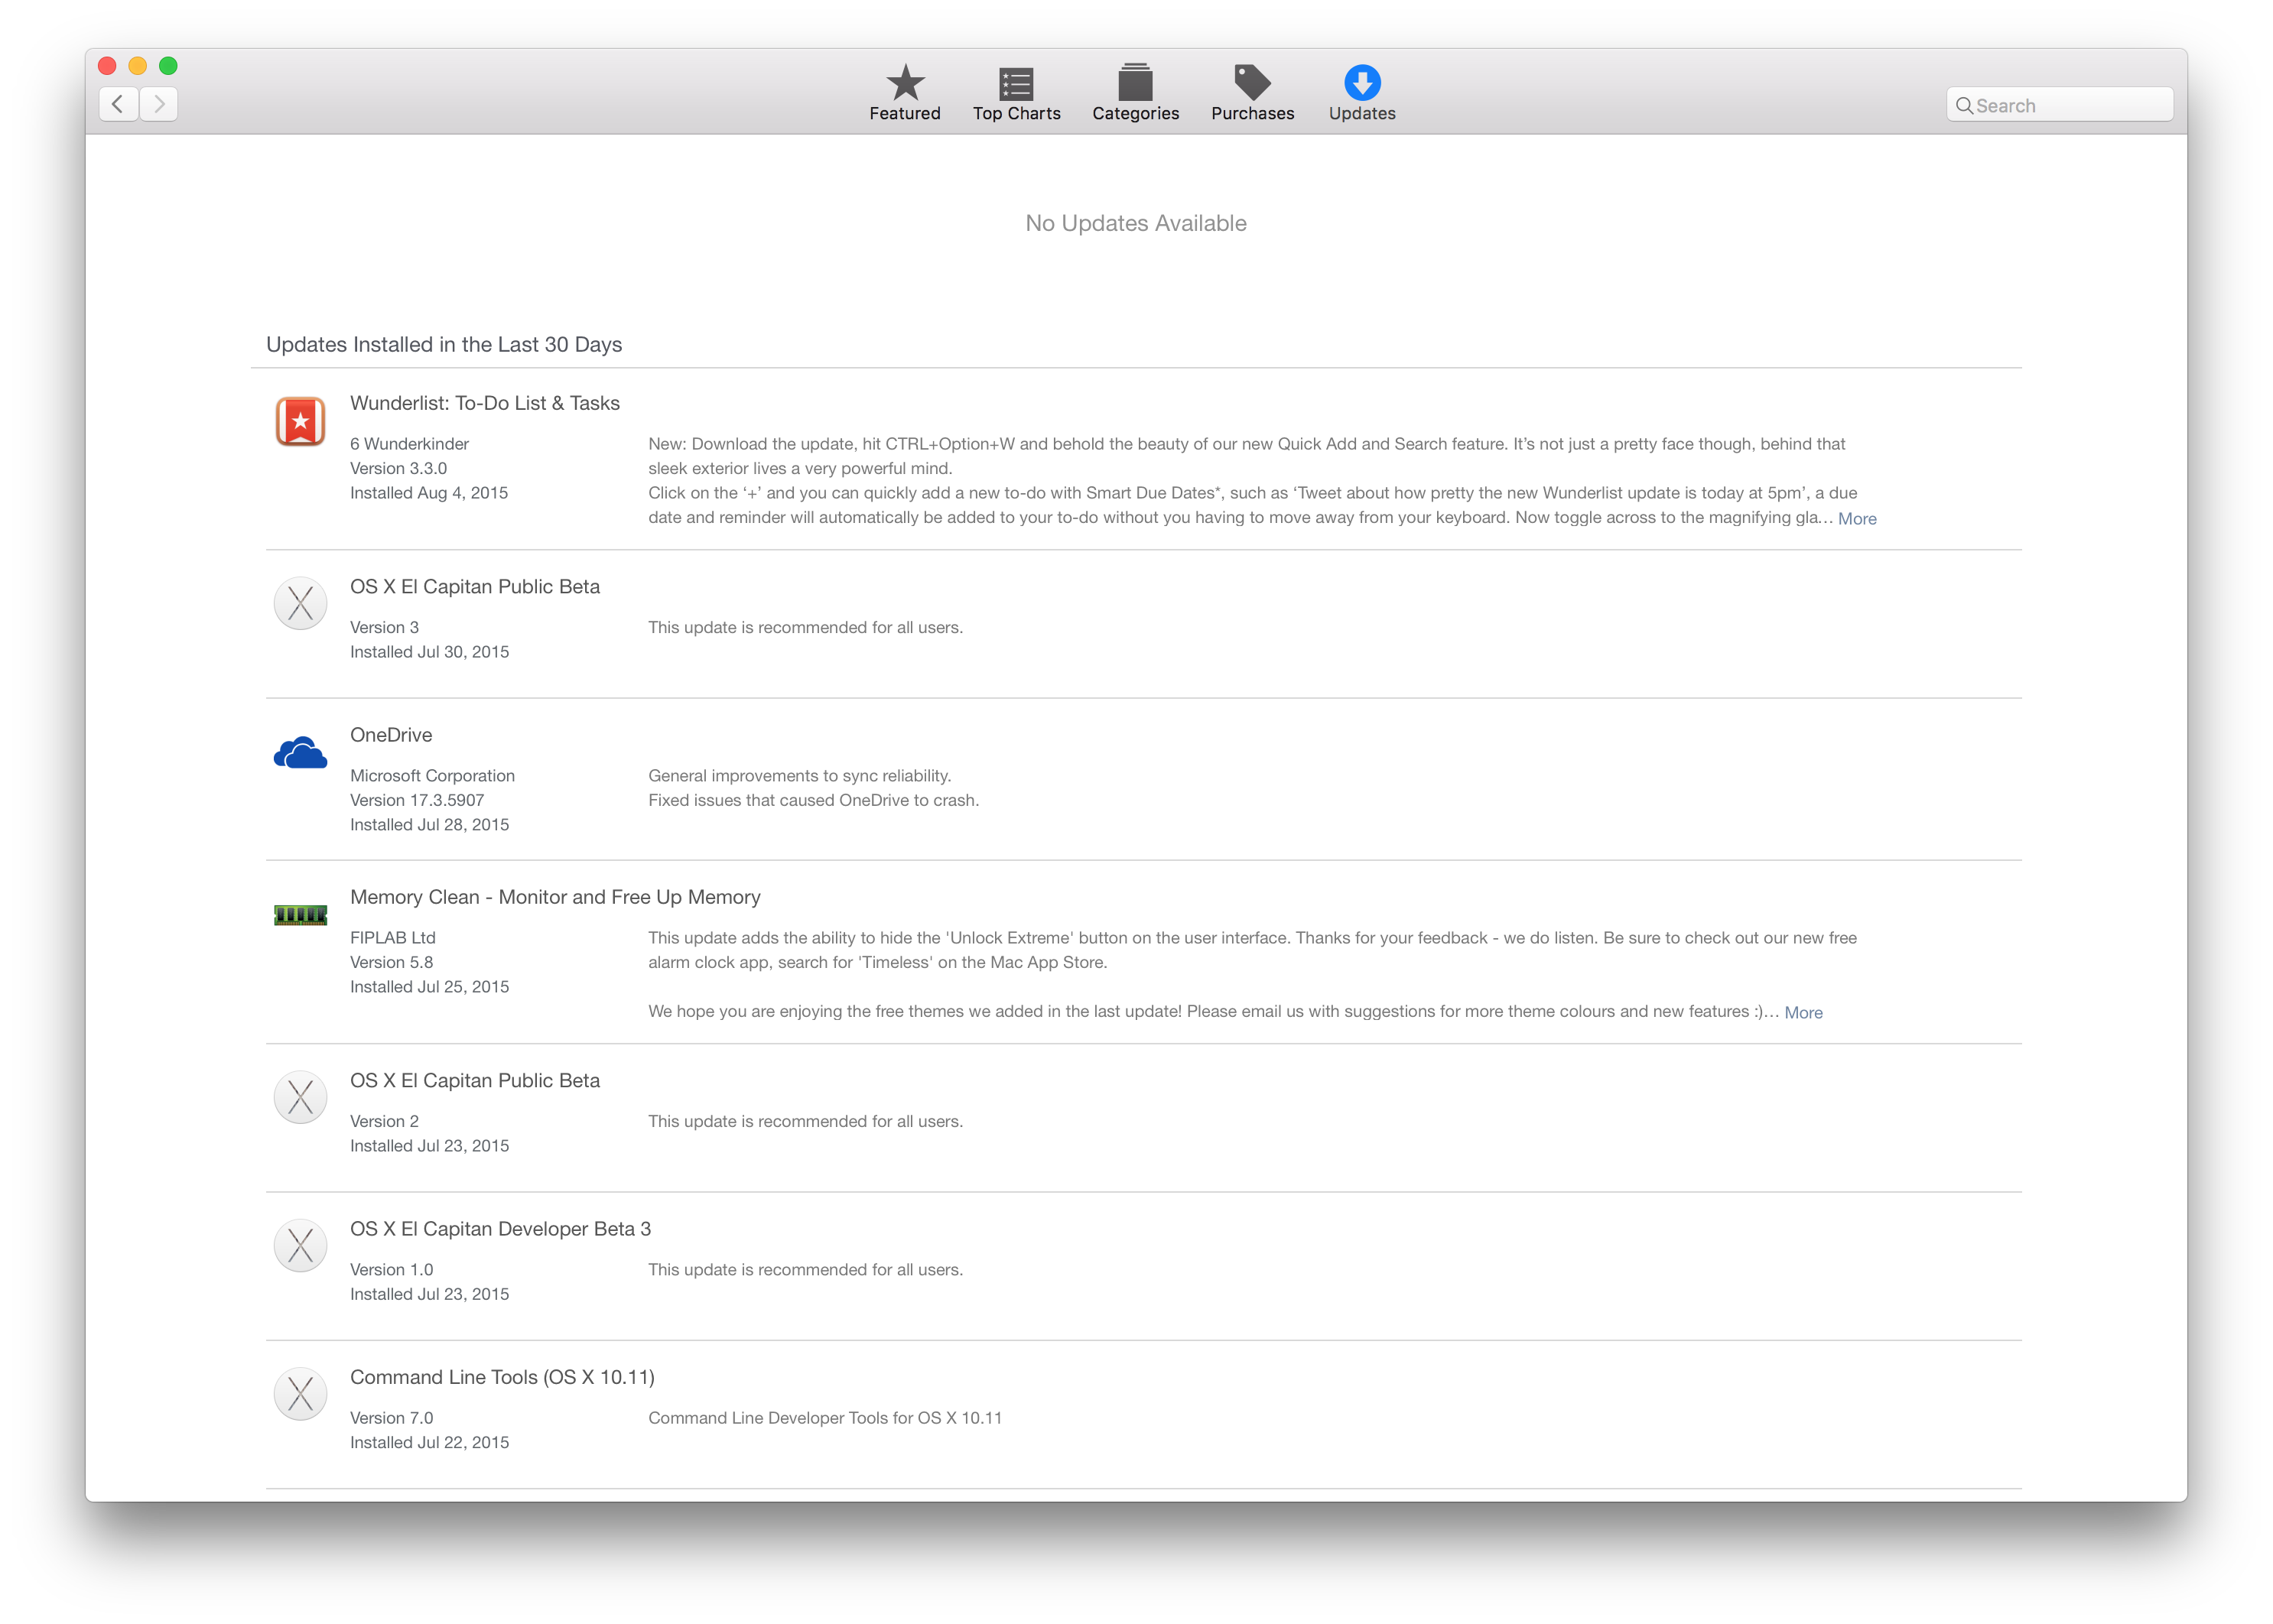
Task: Click the OS X Developer Beta 3 icon
Action: (300, 1245)
